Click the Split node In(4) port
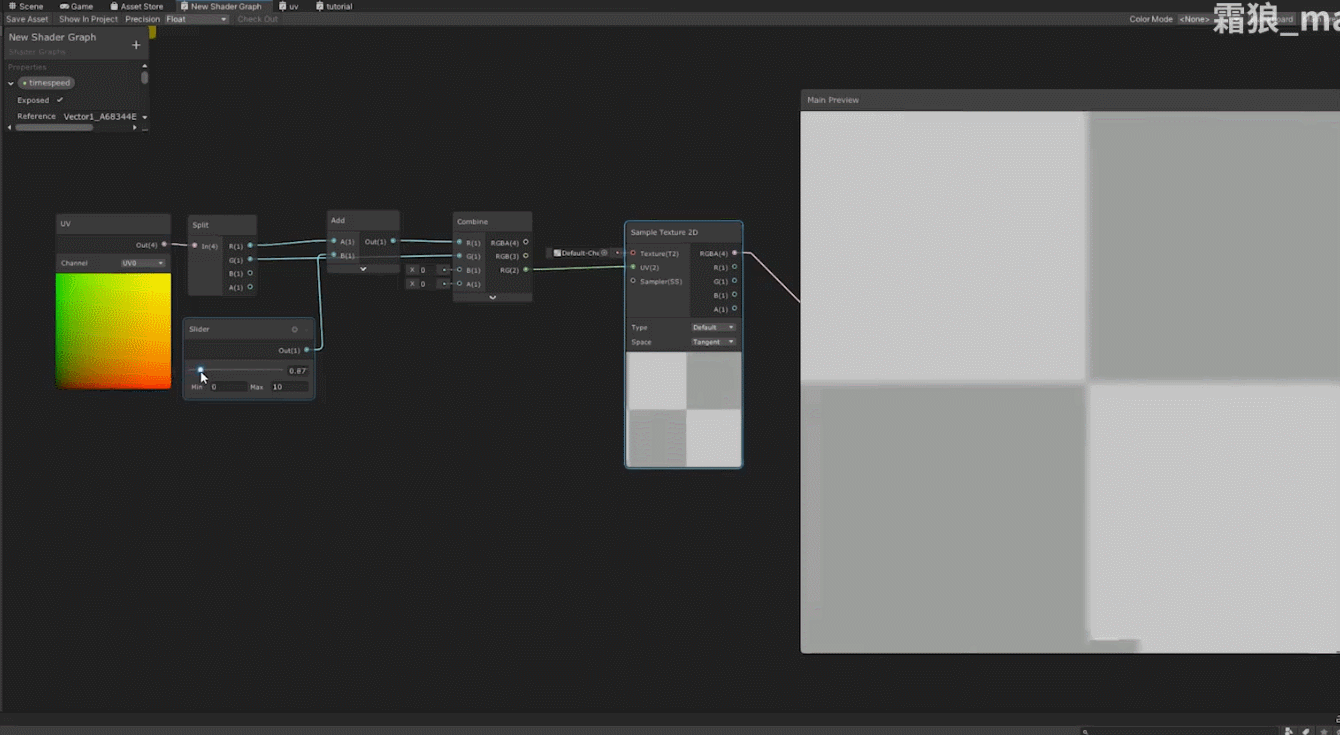 click(195, 246)
